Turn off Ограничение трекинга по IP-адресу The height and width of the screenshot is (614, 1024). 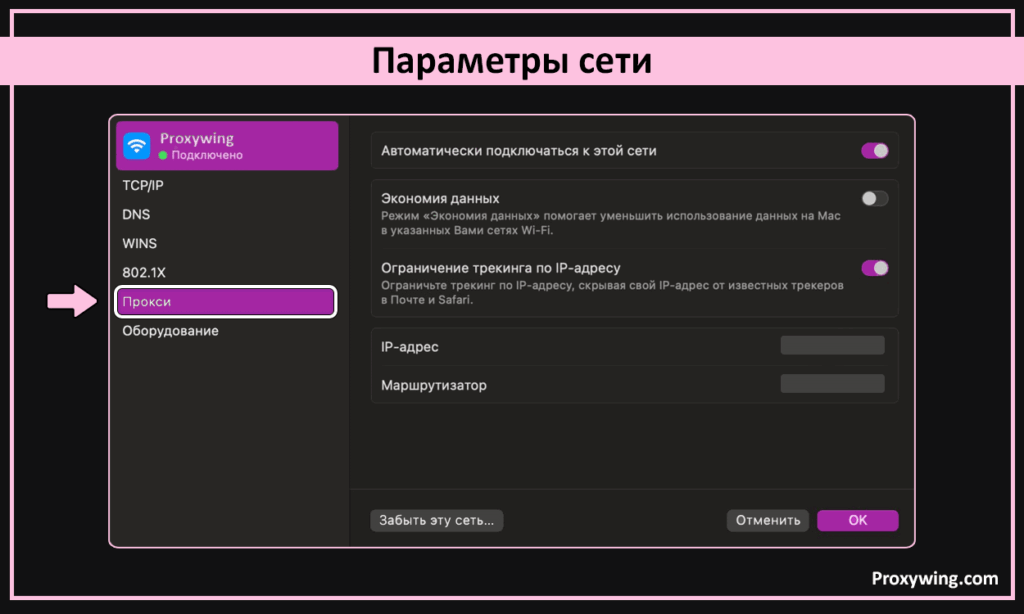[x=874, y=268]
